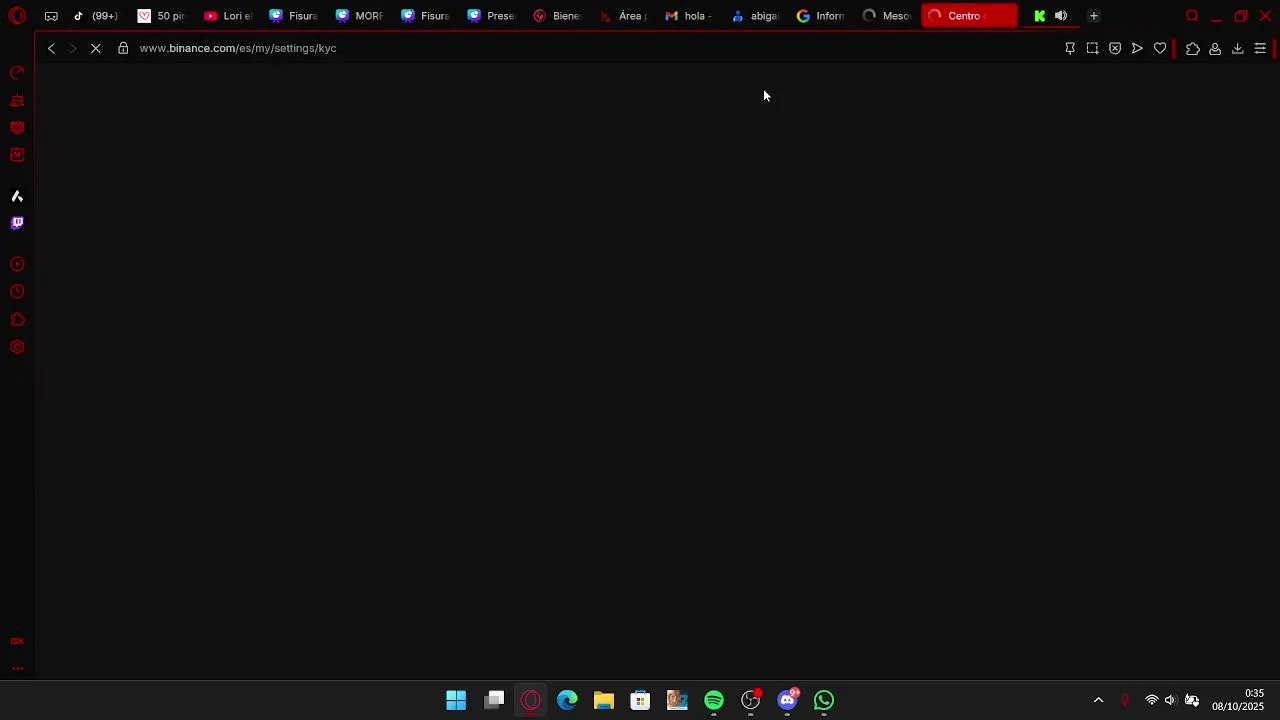Open Spotify from the taskbar
This screenshot has height=720, width=1280.
pos(714,700)
